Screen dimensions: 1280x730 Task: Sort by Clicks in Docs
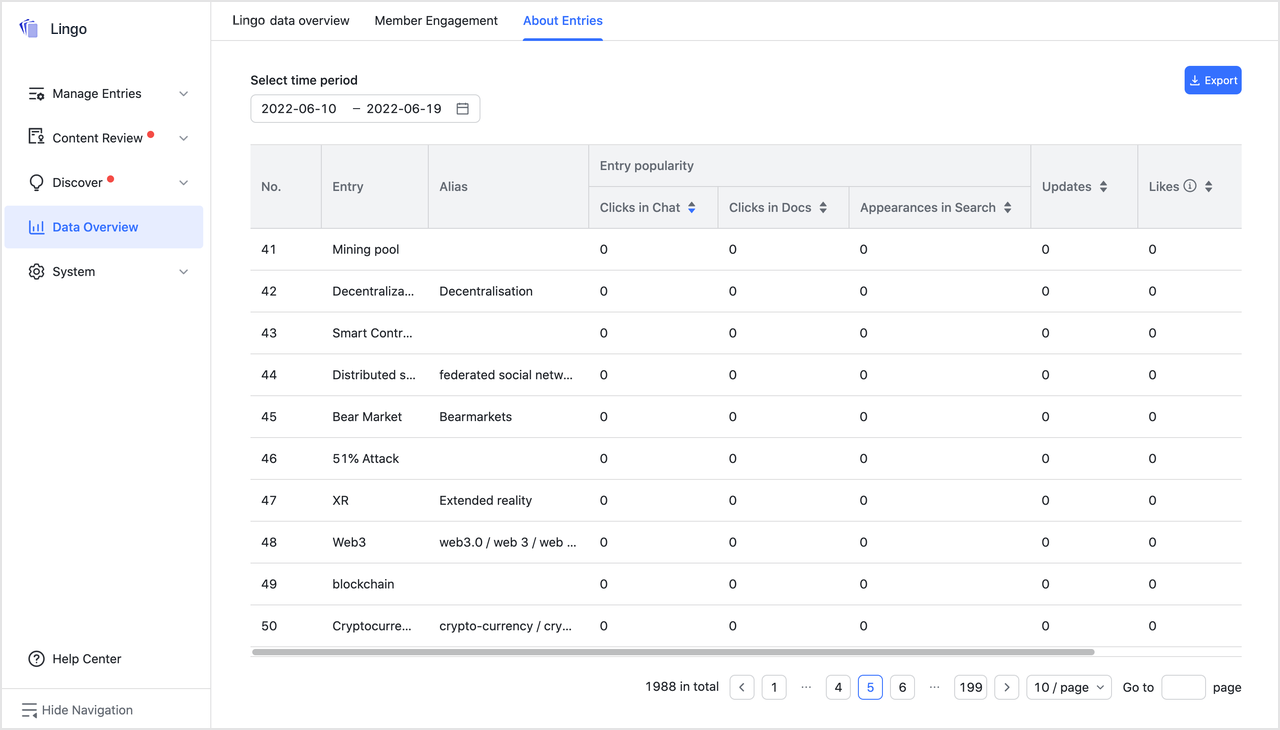click(x=823, y=208)
